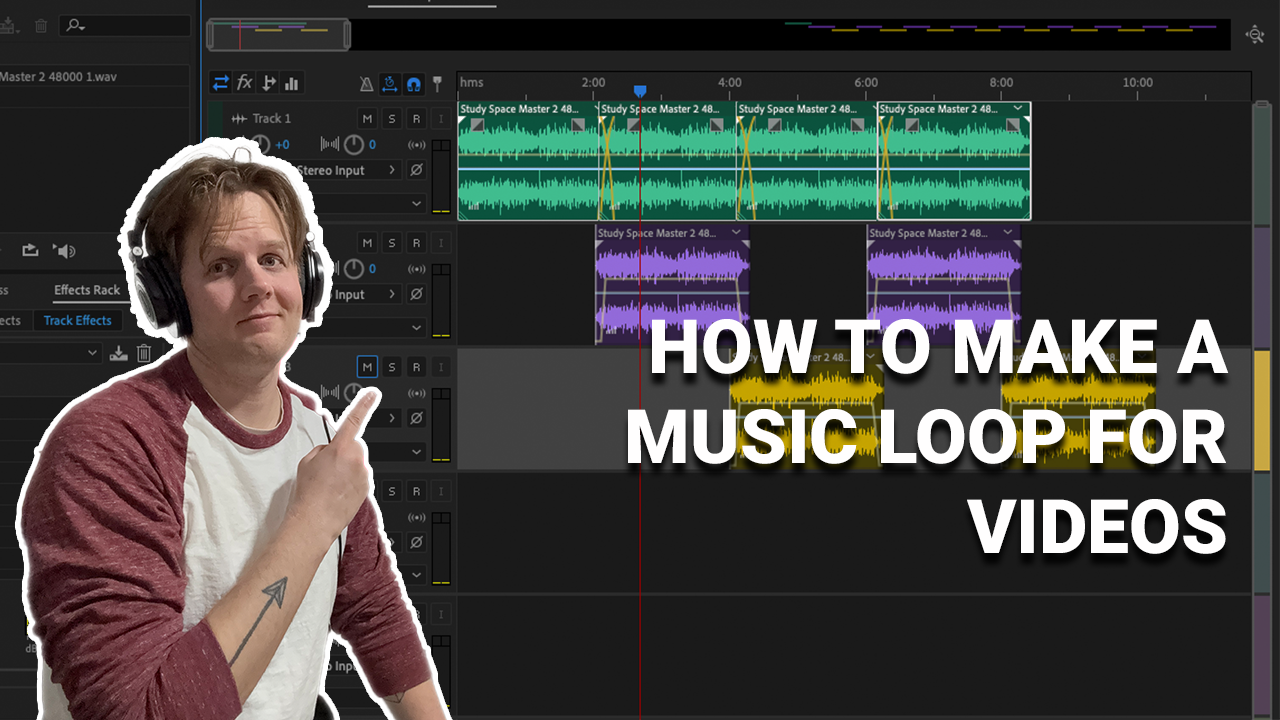
Task: Click the zoom navigator overview bar
Action: click(718, 34)
